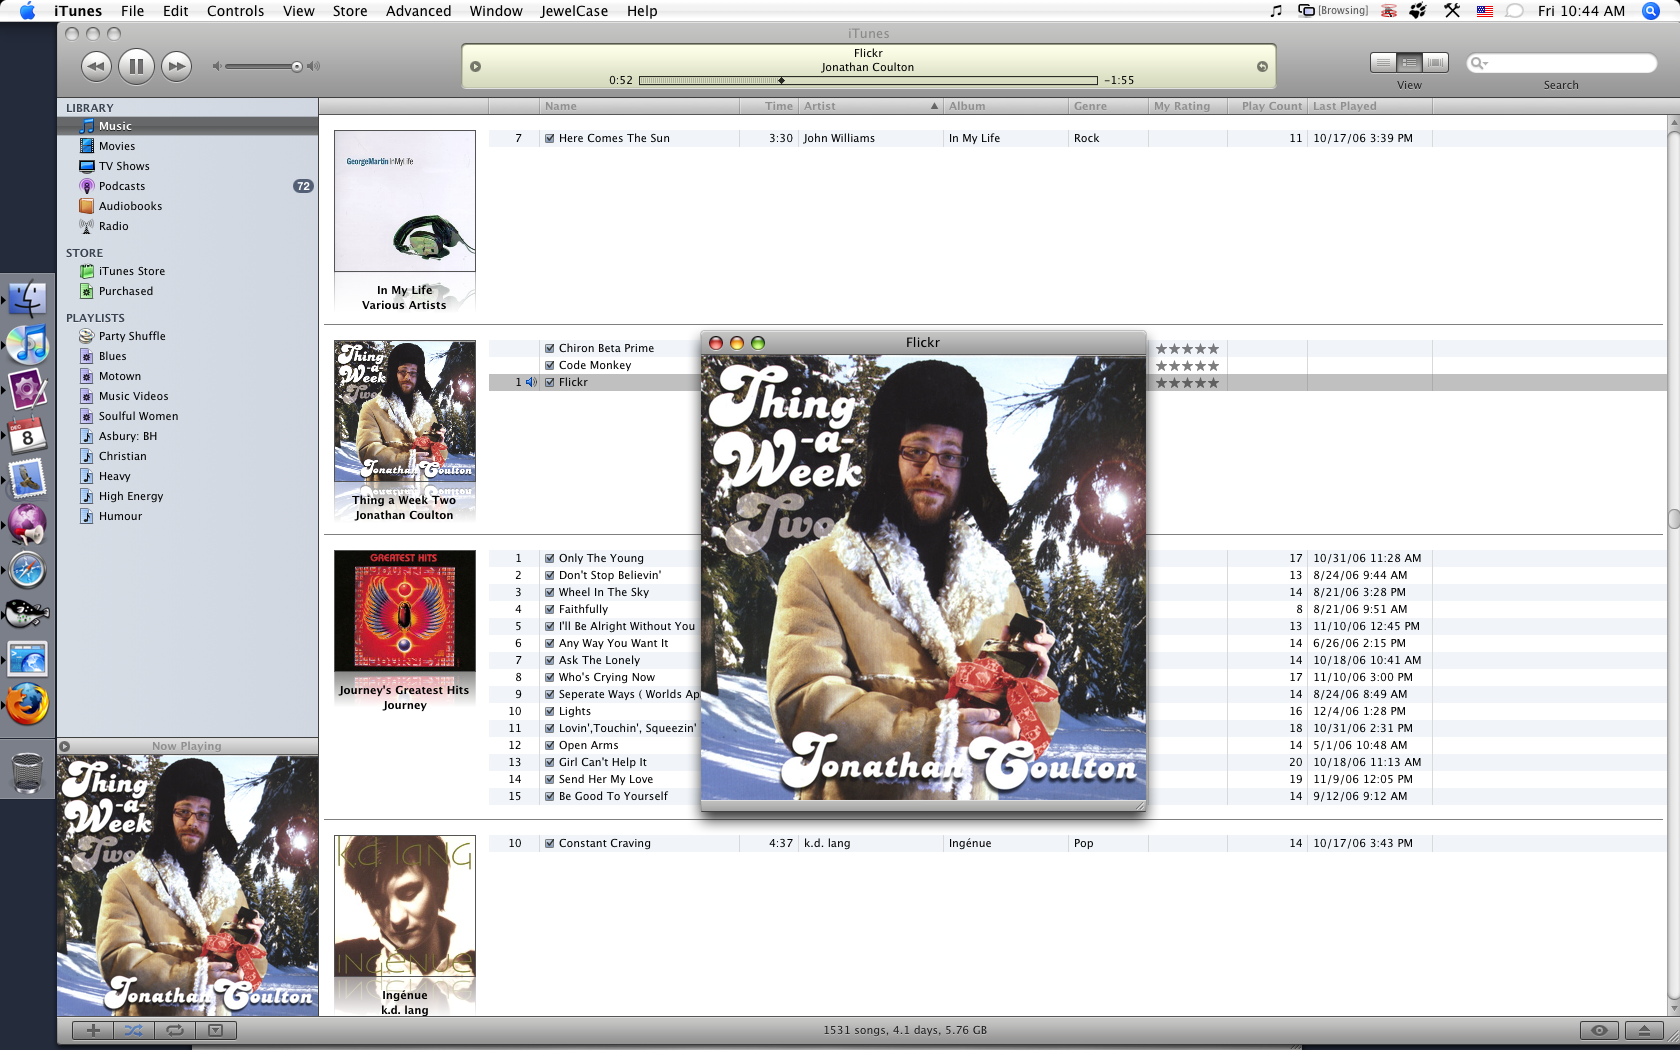1680x1050 pixels.
Task: Click the display info left arrow in status display
Action: point(476,67)
